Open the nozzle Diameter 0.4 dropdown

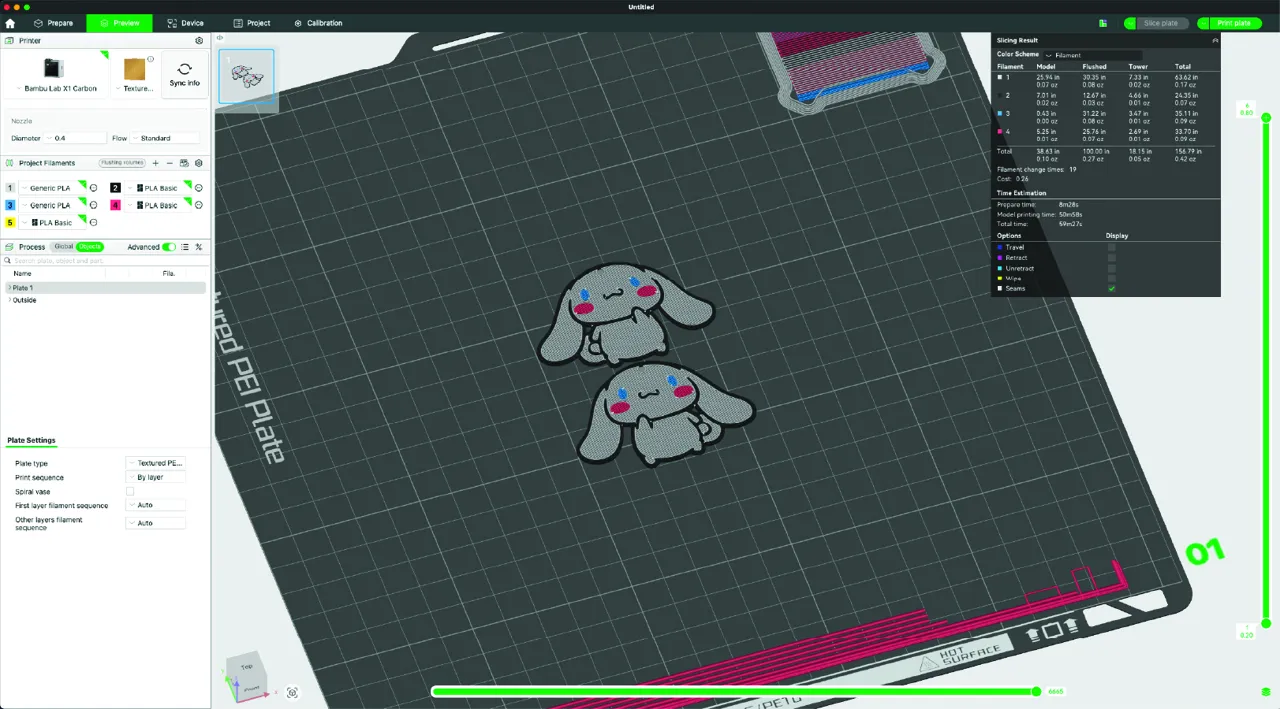[x=74, y=138]
